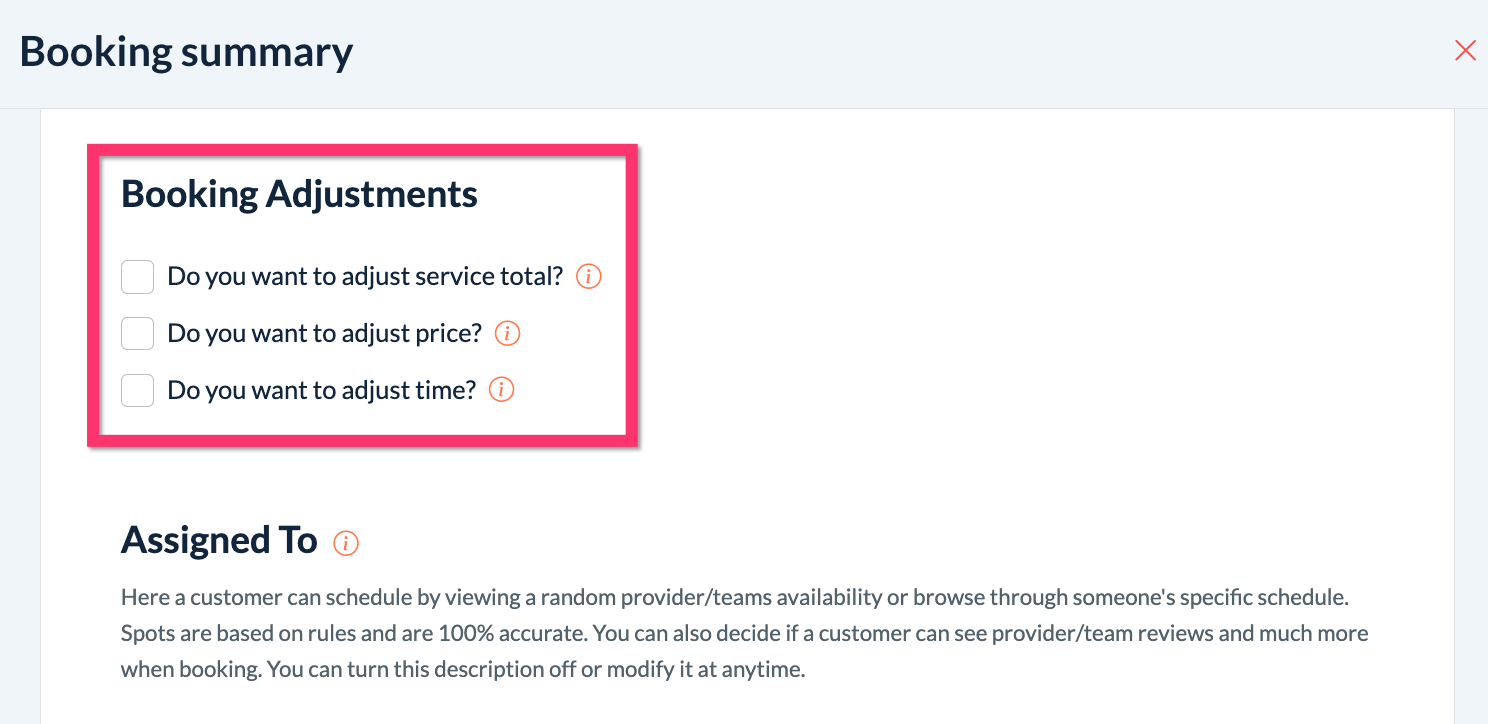
Task: Enable the adjust service total checkbox
Action: [x=137, y=277]
